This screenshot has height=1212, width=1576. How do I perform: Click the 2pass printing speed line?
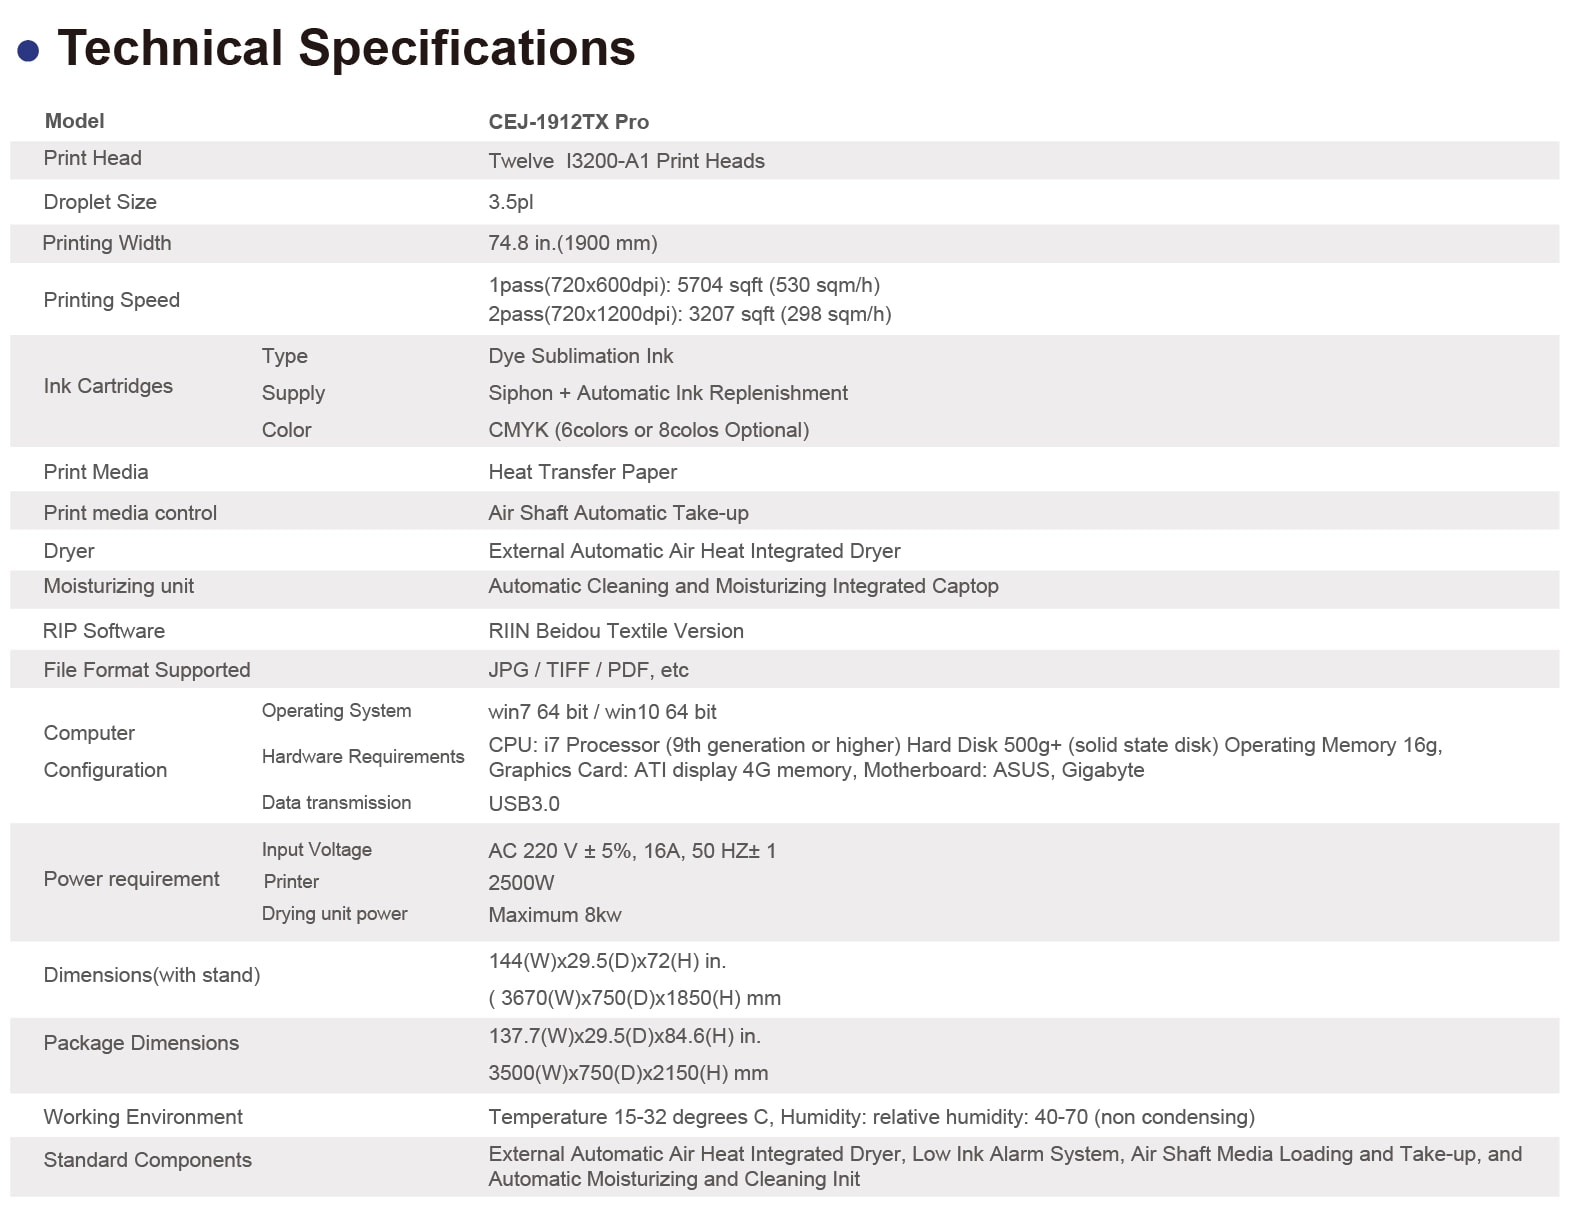tap(689, 314)
